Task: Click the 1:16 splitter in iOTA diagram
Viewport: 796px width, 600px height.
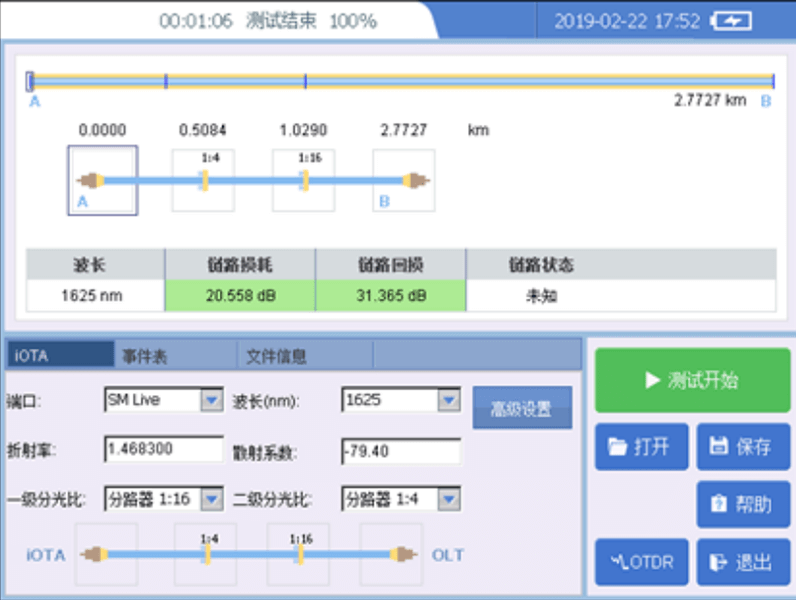Action: (x=297, y=553)
